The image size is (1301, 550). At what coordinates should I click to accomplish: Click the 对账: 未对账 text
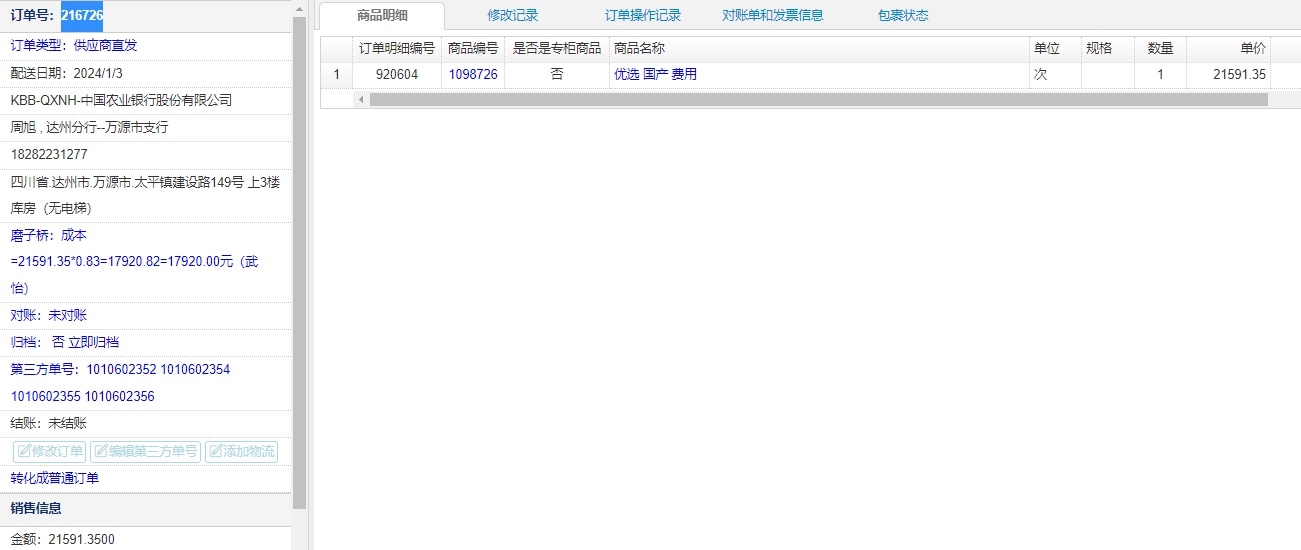(49, 315)
